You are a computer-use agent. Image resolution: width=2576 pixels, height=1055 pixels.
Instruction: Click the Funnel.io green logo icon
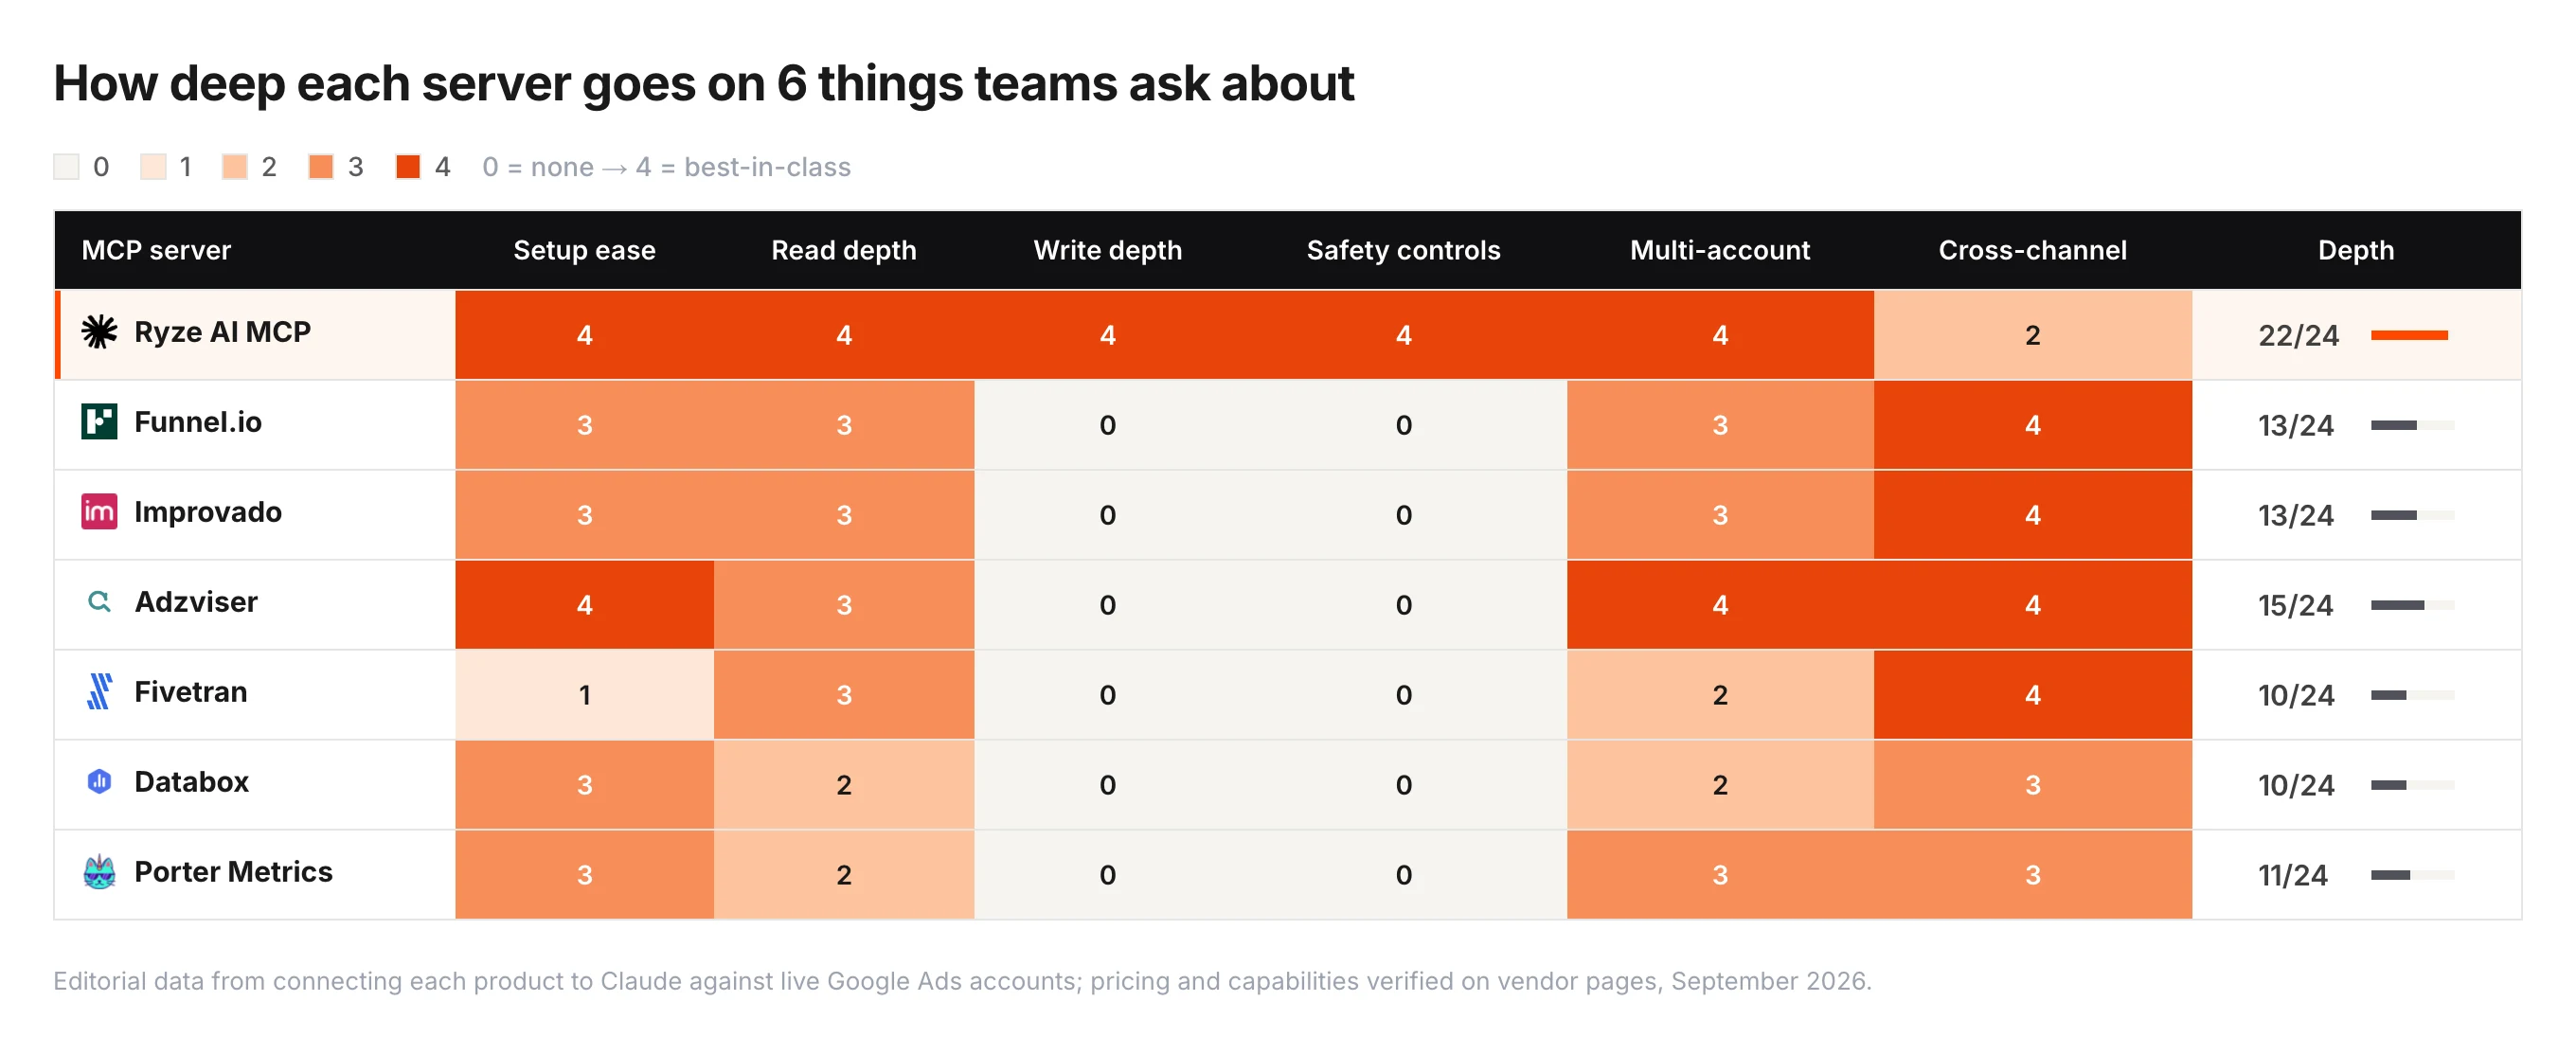[x=99, y=422]
